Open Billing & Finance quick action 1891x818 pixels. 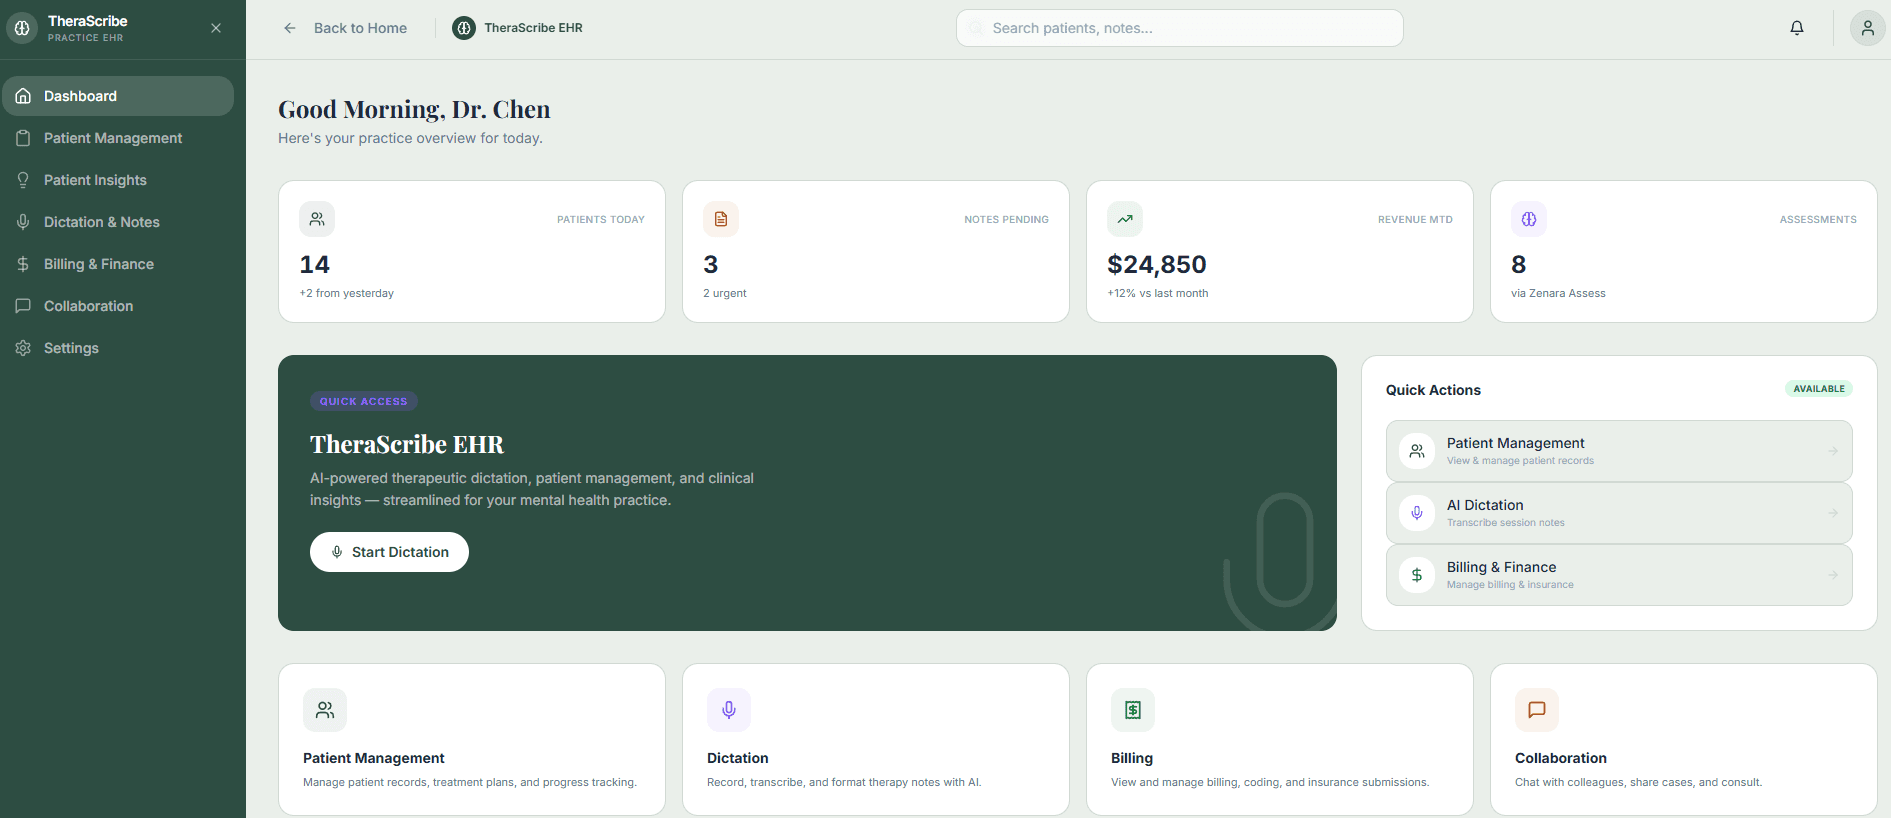(1619, 575)
